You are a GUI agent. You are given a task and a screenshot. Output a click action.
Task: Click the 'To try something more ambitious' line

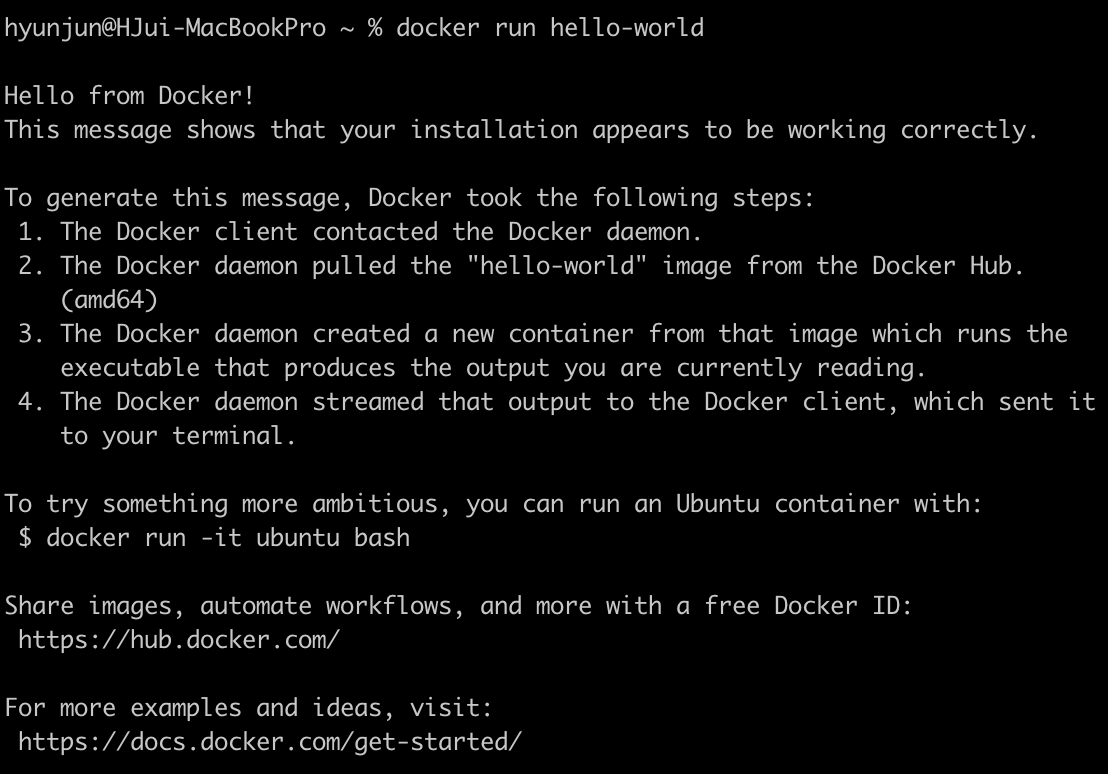point(493,504)
